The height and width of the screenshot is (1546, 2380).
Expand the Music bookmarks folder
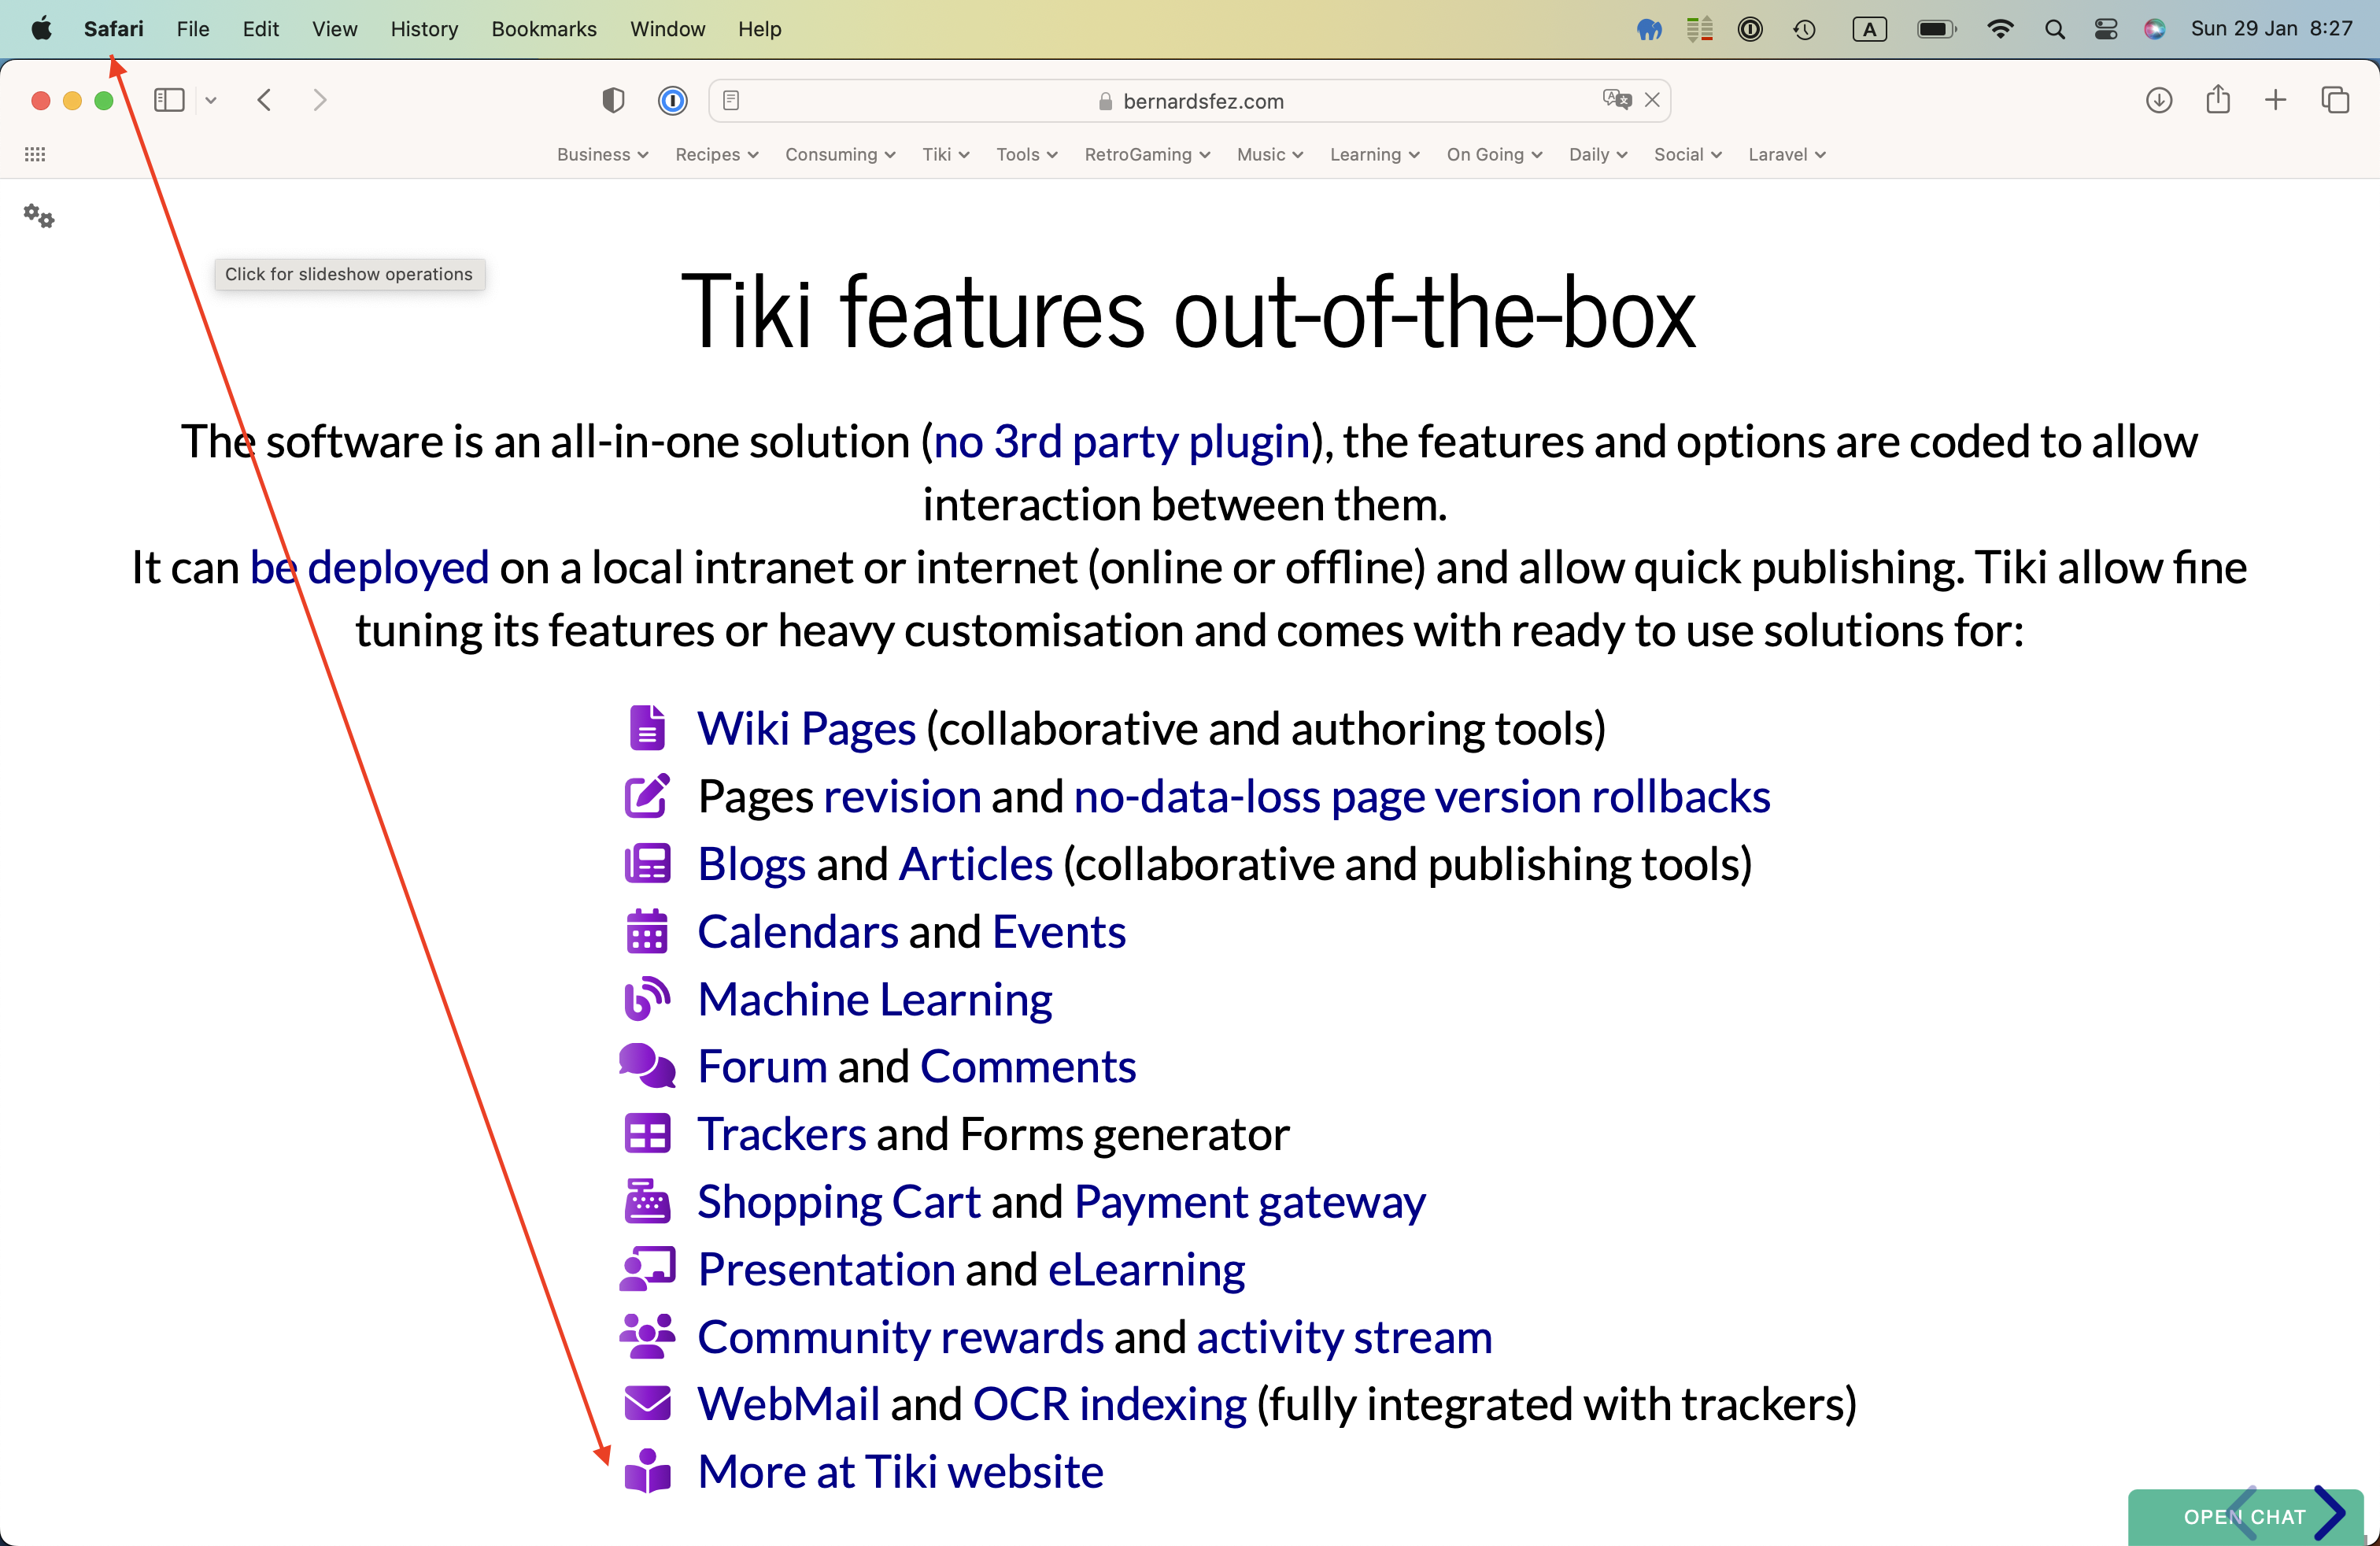pyautogui.click(x=1269, y=154)
